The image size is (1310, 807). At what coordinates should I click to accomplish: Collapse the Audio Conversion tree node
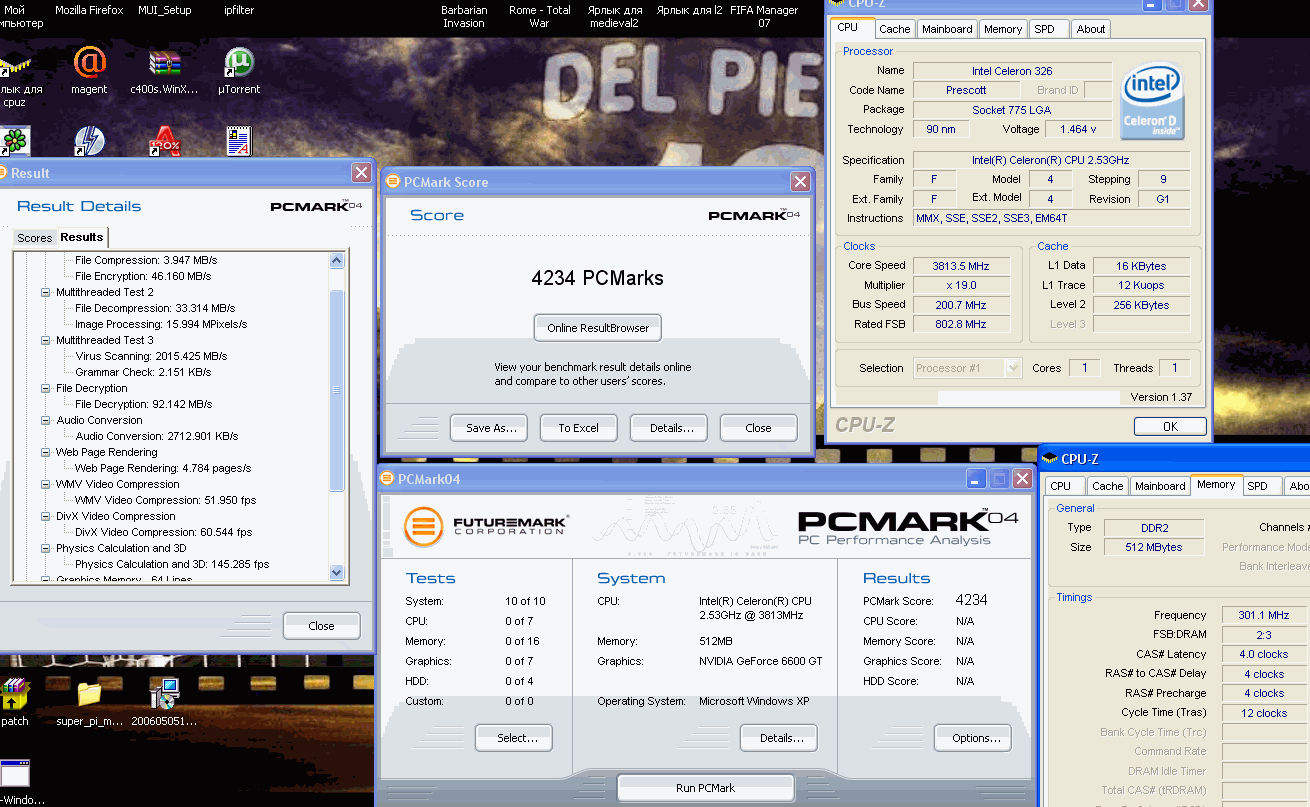click(46, 420)
